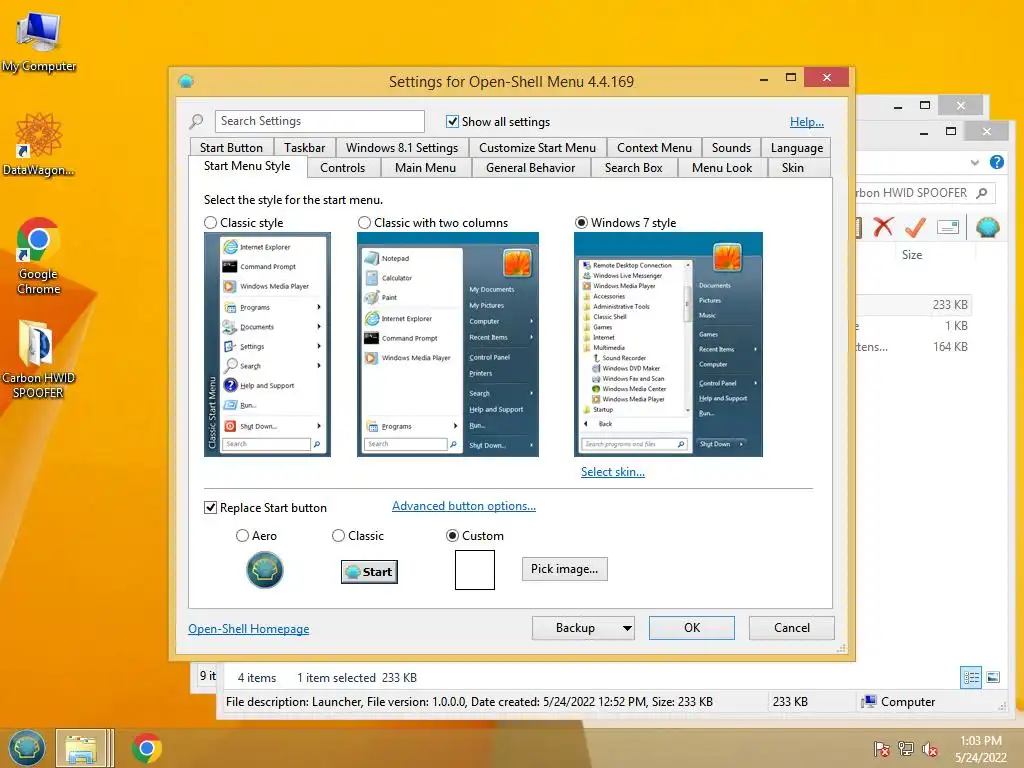The width and height of the screenshot is (1024, 768).
Task: Click the shell icon in Explorer toolbar
Action: coord(987,227)
